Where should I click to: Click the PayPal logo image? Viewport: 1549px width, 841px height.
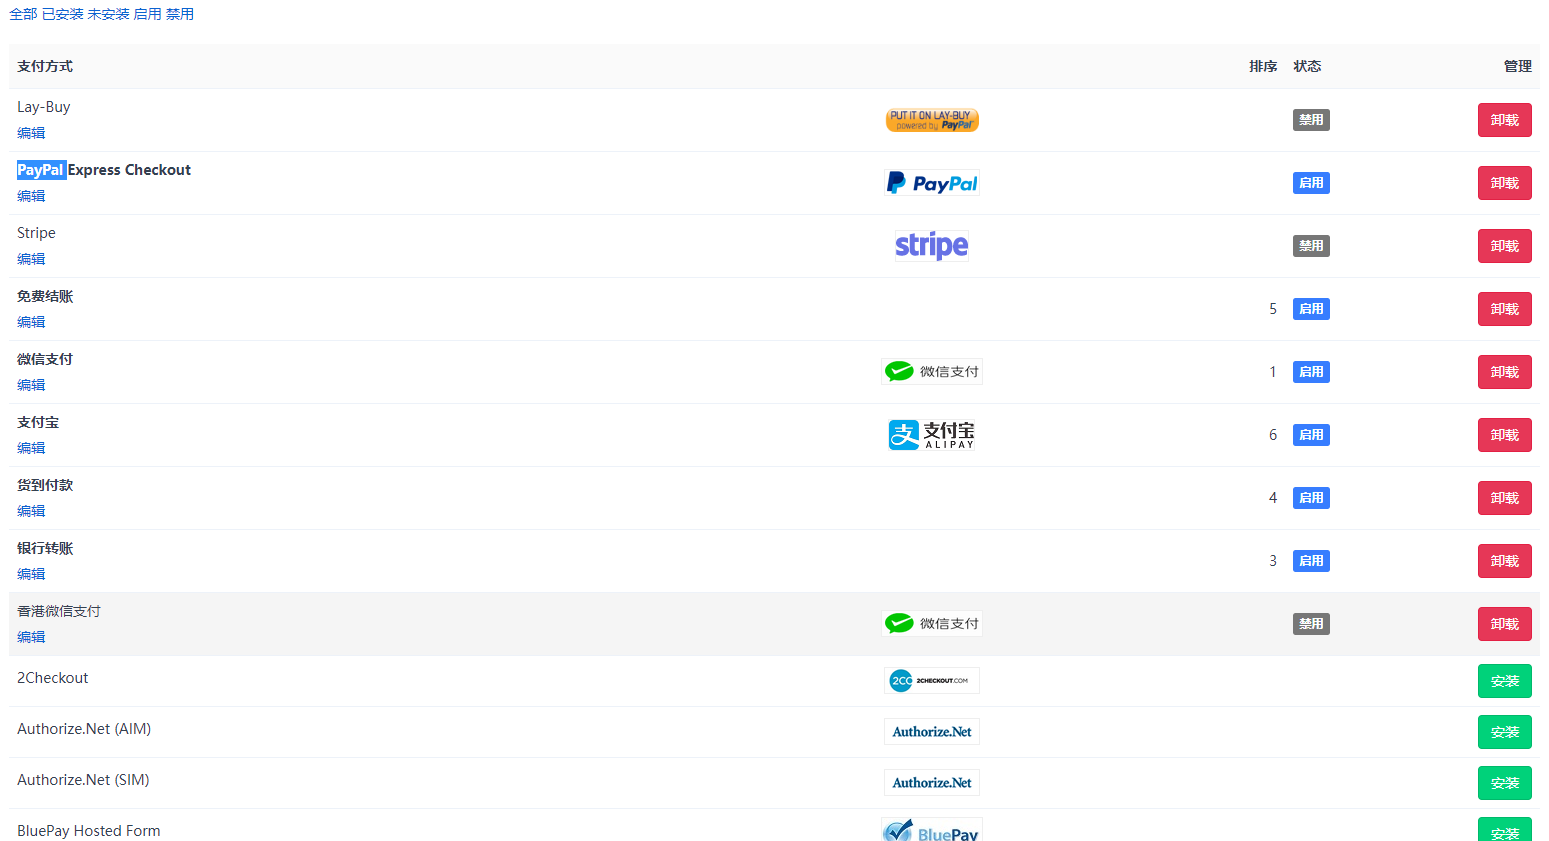(x=932, y=183)
